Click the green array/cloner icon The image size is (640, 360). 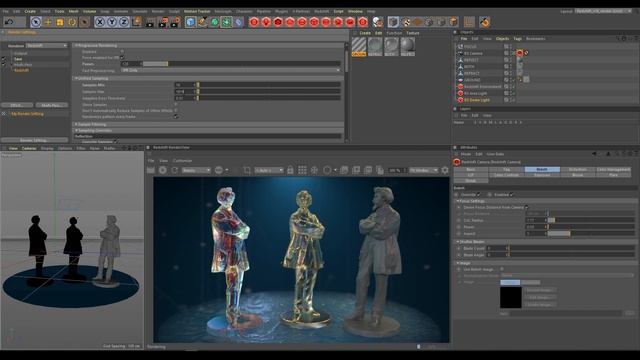coord(227,22)
